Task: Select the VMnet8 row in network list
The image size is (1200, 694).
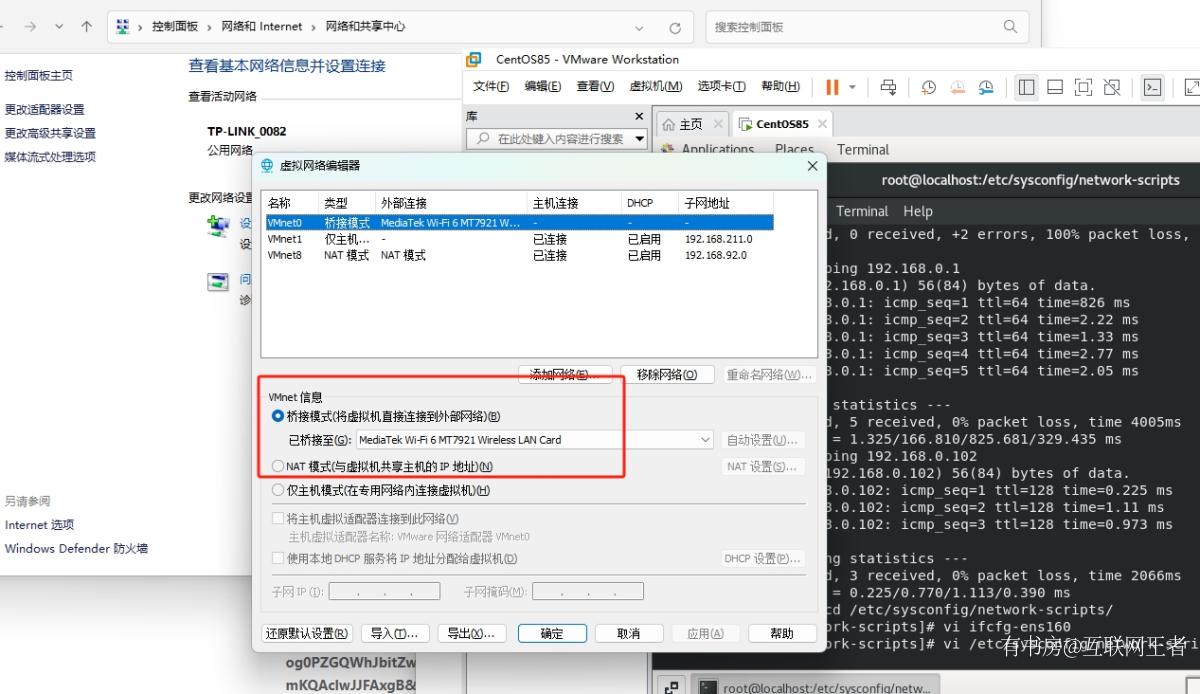Action: [x=519, y=255]
